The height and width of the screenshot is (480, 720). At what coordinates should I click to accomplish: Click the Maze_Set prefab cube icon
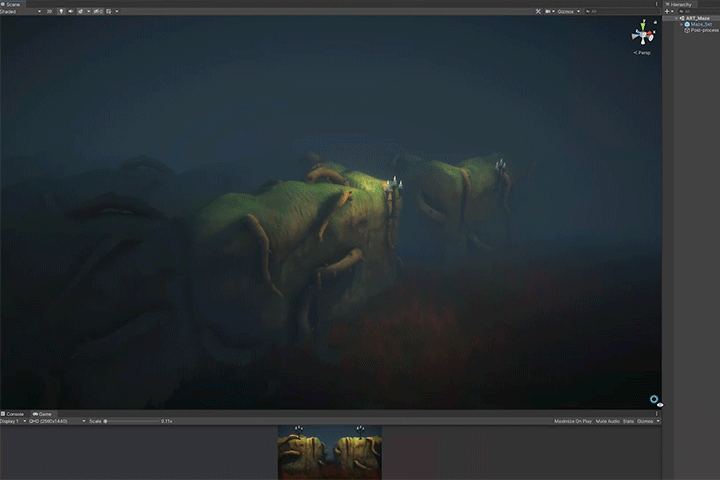coord(687,24)
